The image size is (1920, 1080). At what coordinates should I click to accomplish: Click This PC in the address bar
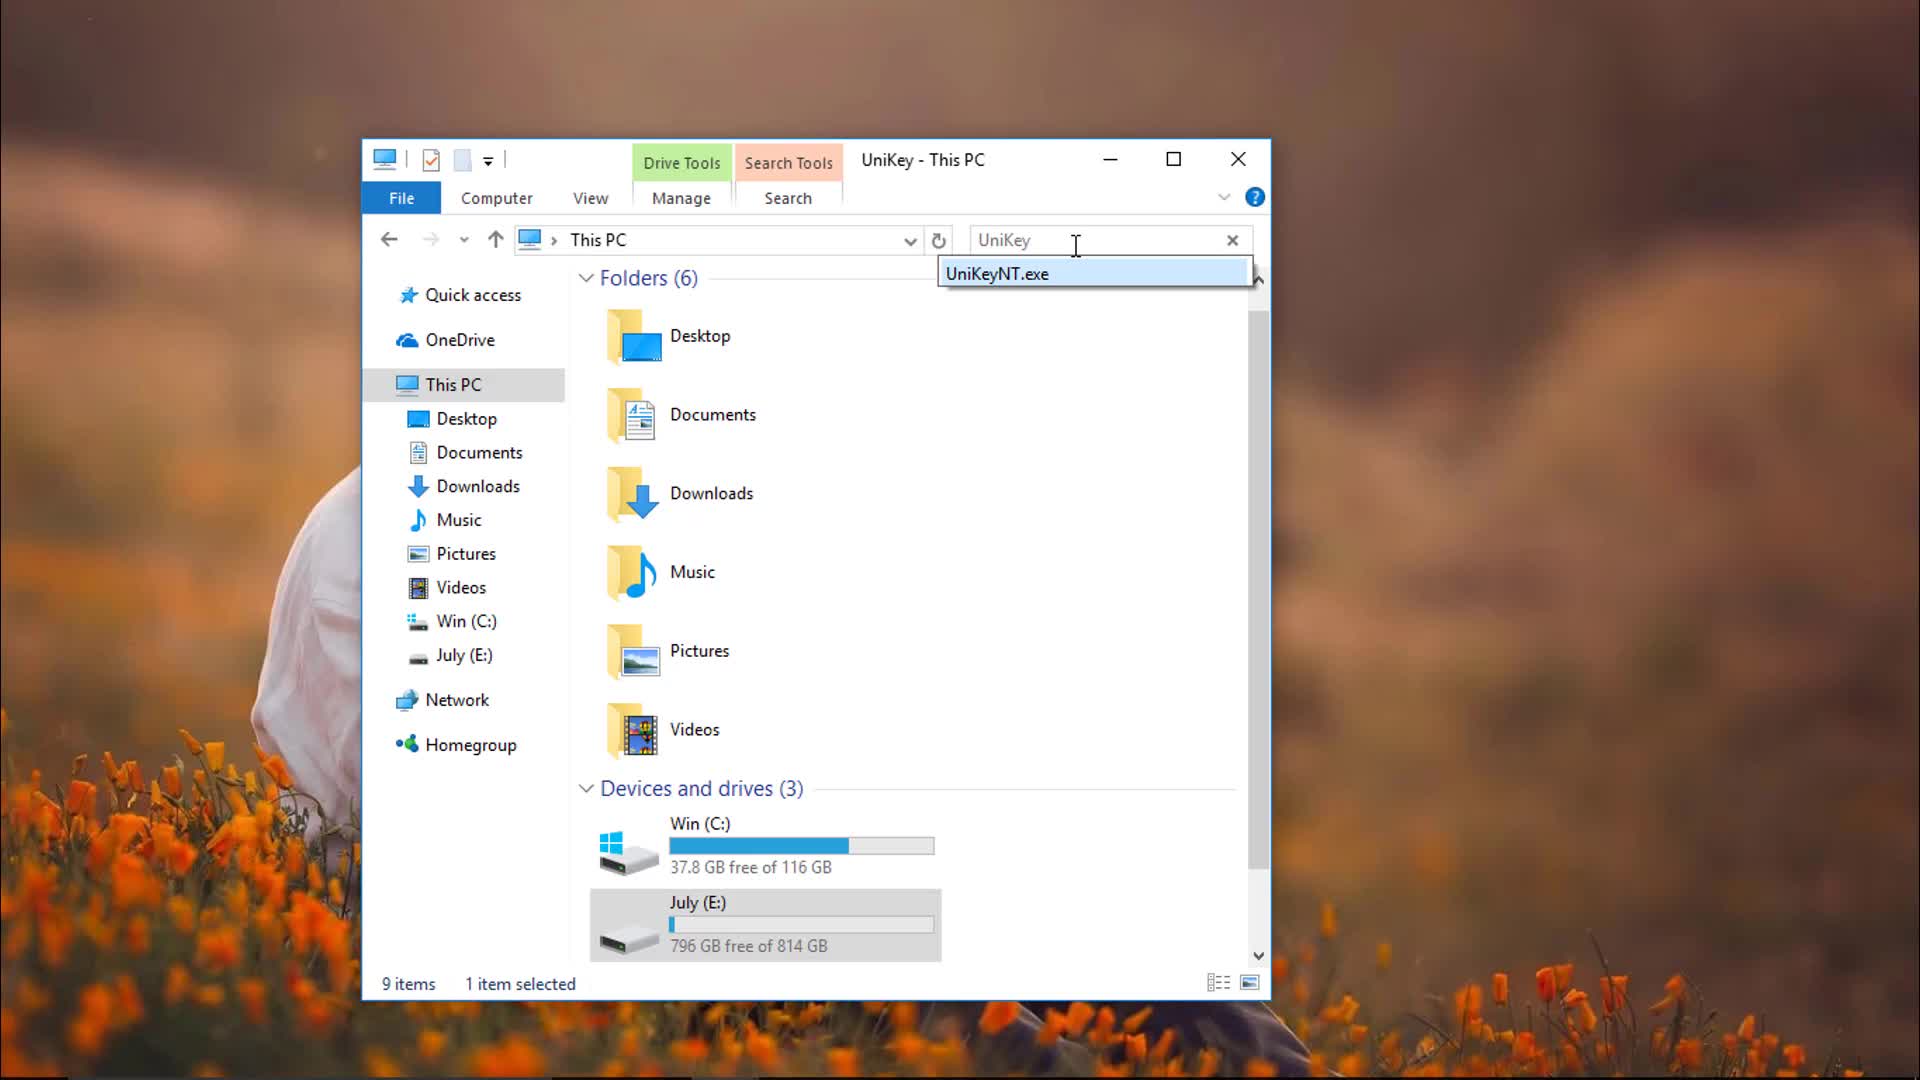pyautogui.click(x=598, y=240)
